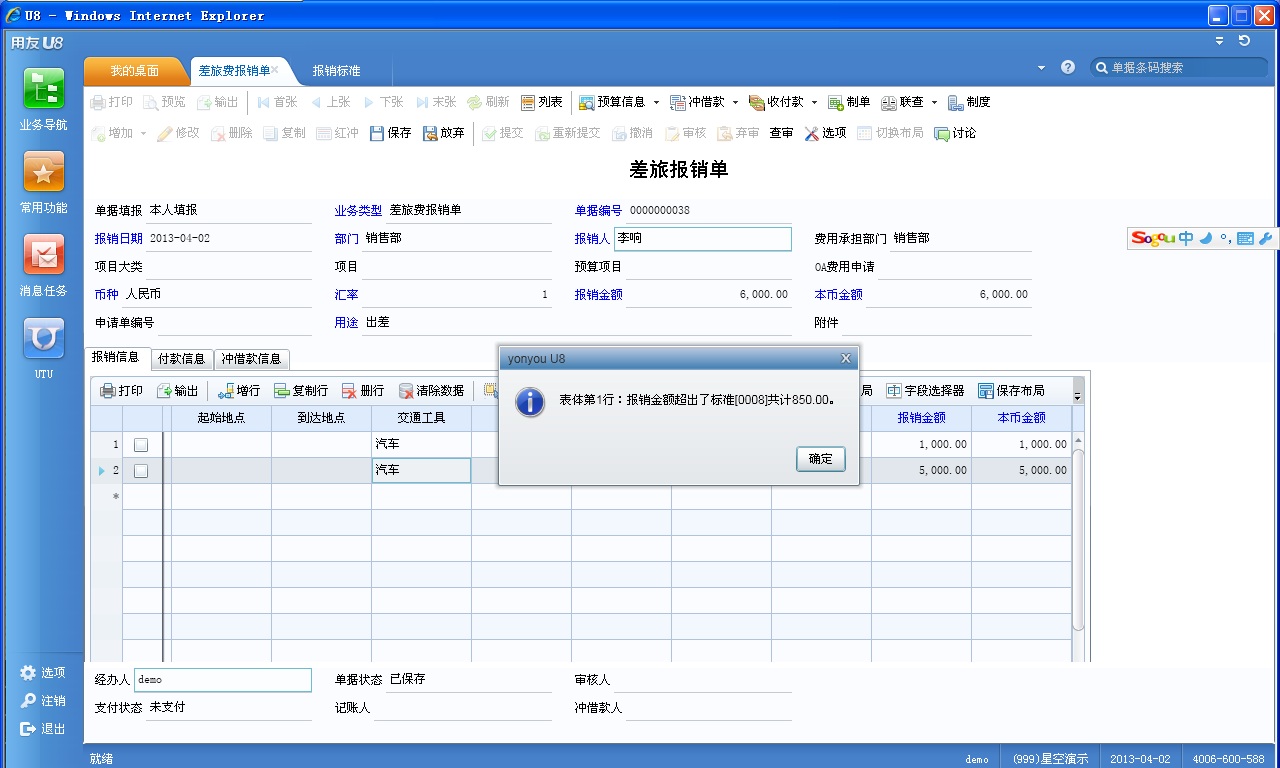Expand the 冲借款 dropdown arrow

[735, 102]
